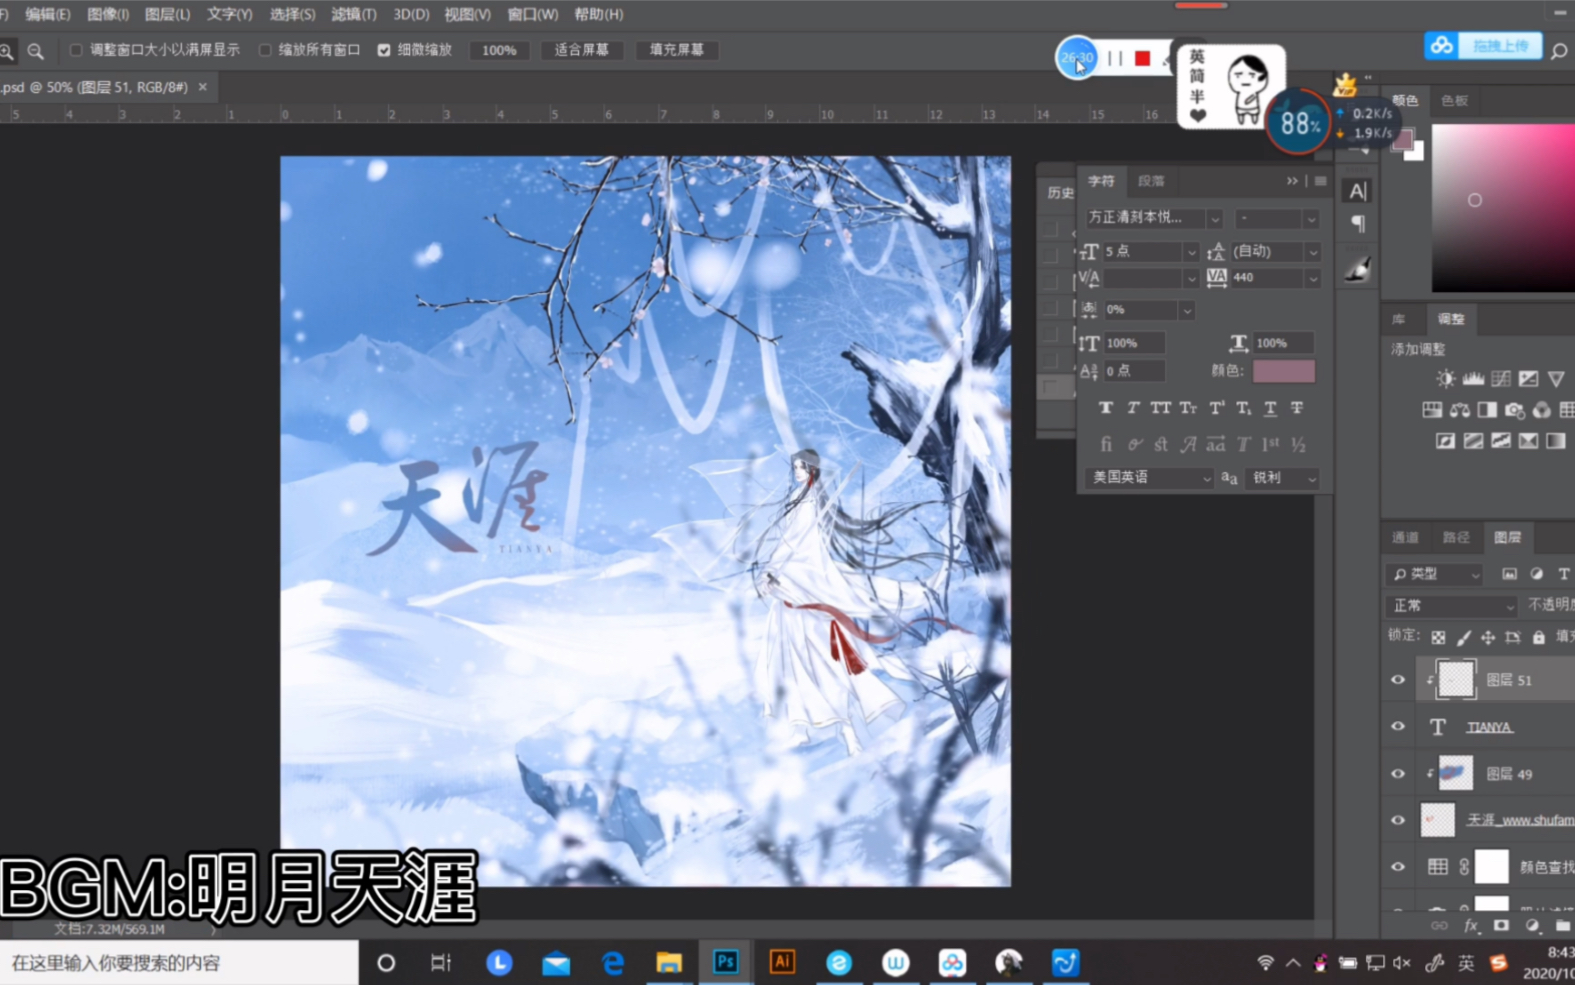This screenshot has height=985, width=1575.
Task: Open the tracking 440 dropdown
Action: tap(1313, 278)
